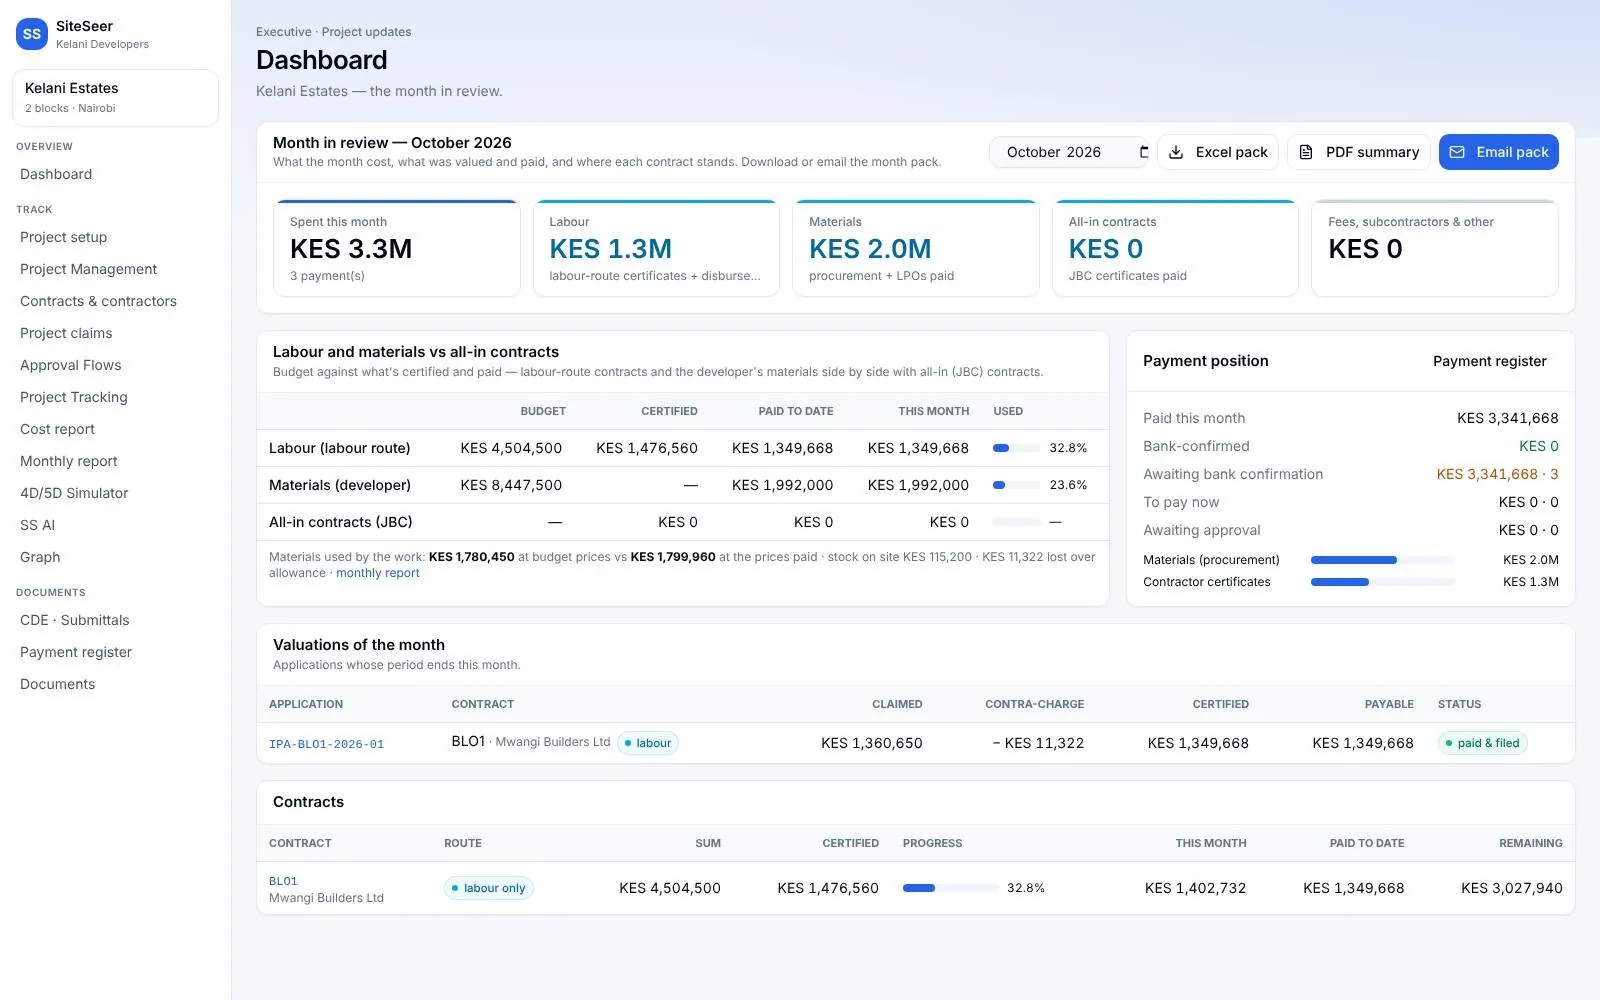Click the download icon on Excel pack
The height and width of the screenshot is (1000, 1600).
coord(1177,152)
